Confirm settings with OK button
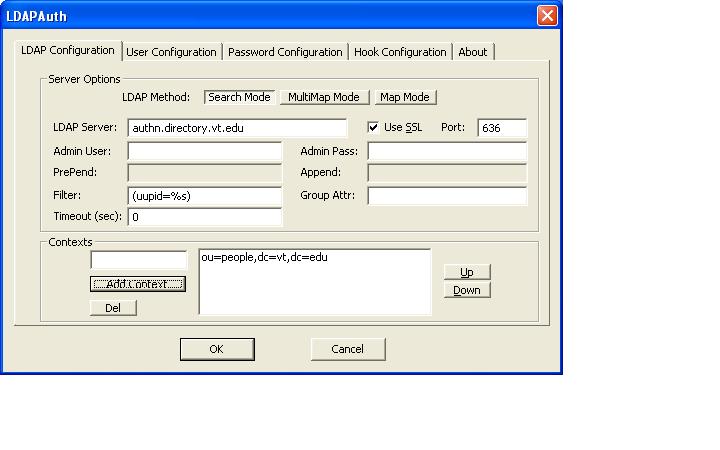This screenshot has height=450, width=720. tap(217, 349)
